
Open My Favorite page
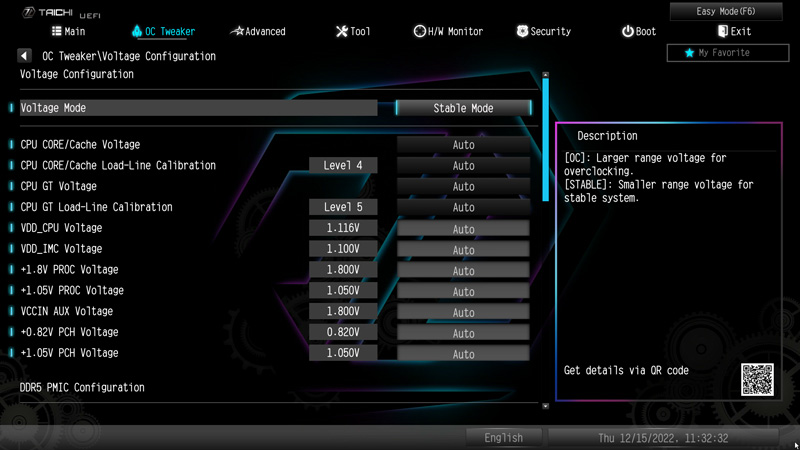728,53
